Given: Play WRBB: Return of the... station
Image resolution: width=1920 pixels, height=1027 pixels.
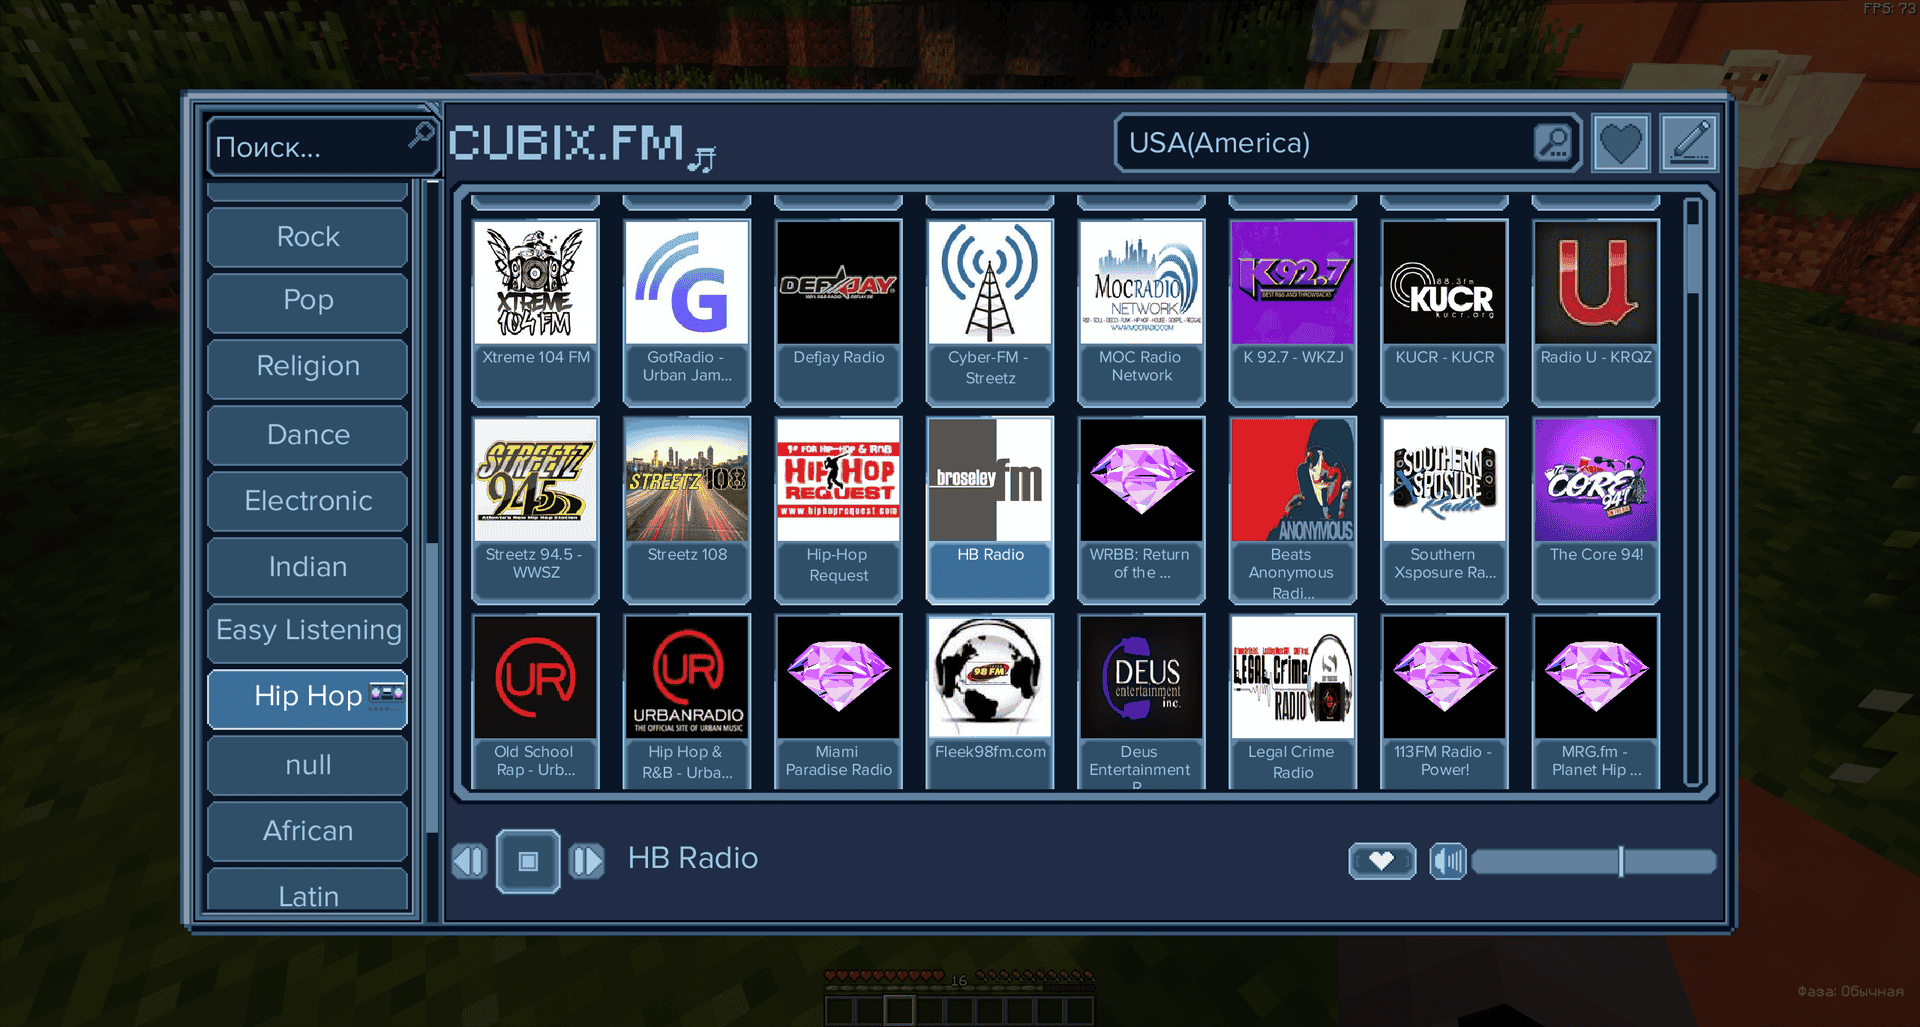Looking at the screenshot, I should point(1142,509).
